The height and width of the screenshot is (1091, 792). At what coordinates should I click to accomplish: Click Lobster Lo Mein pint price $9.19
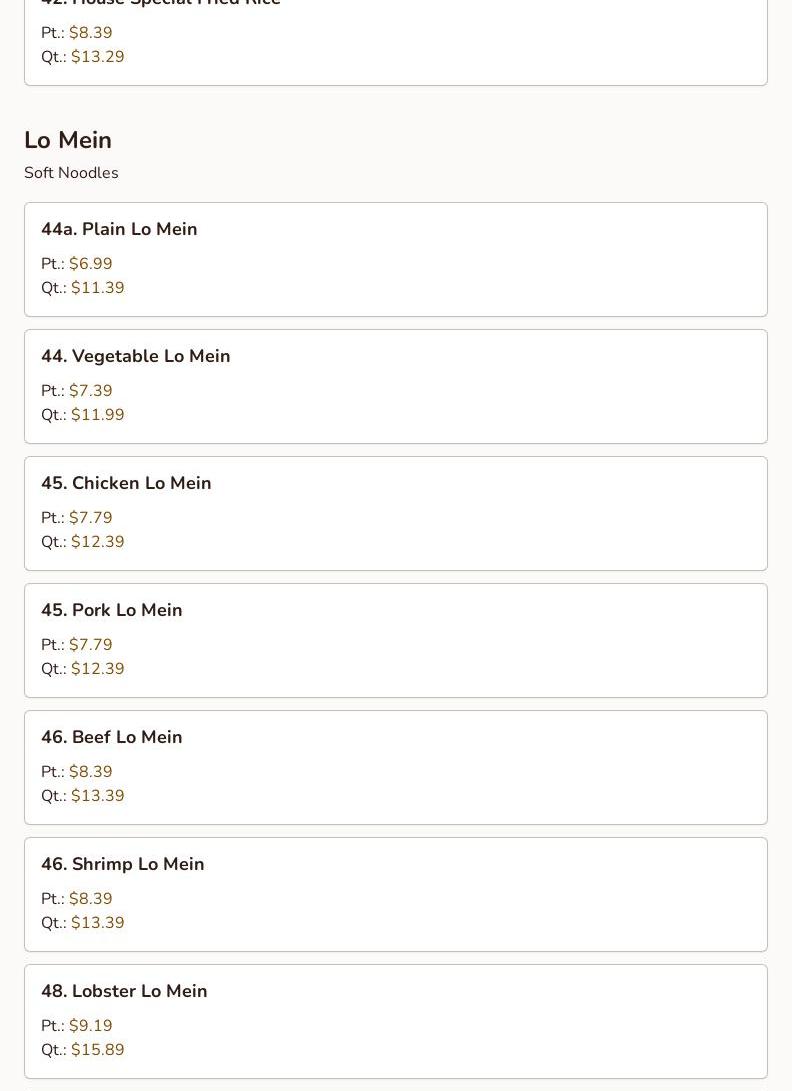90,1026
